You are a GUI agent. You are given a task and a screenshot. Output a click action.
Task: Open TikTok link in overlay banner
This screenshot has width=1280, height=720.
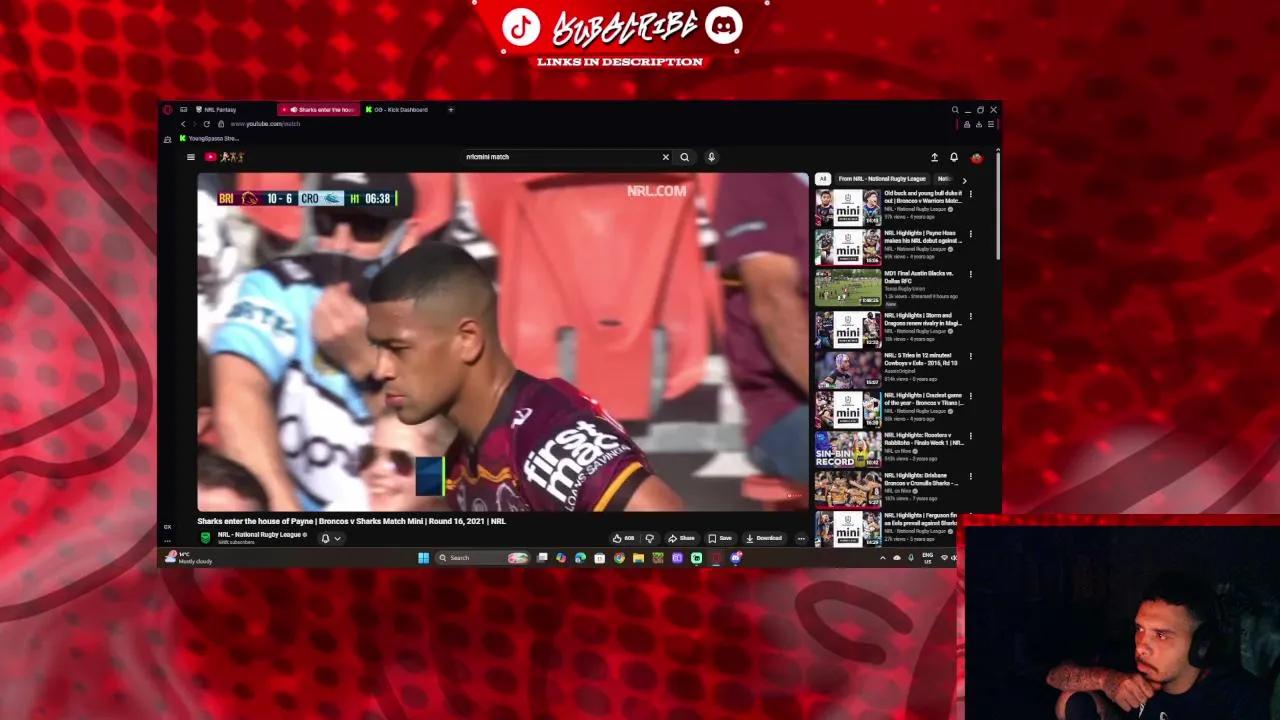(521, 28)
